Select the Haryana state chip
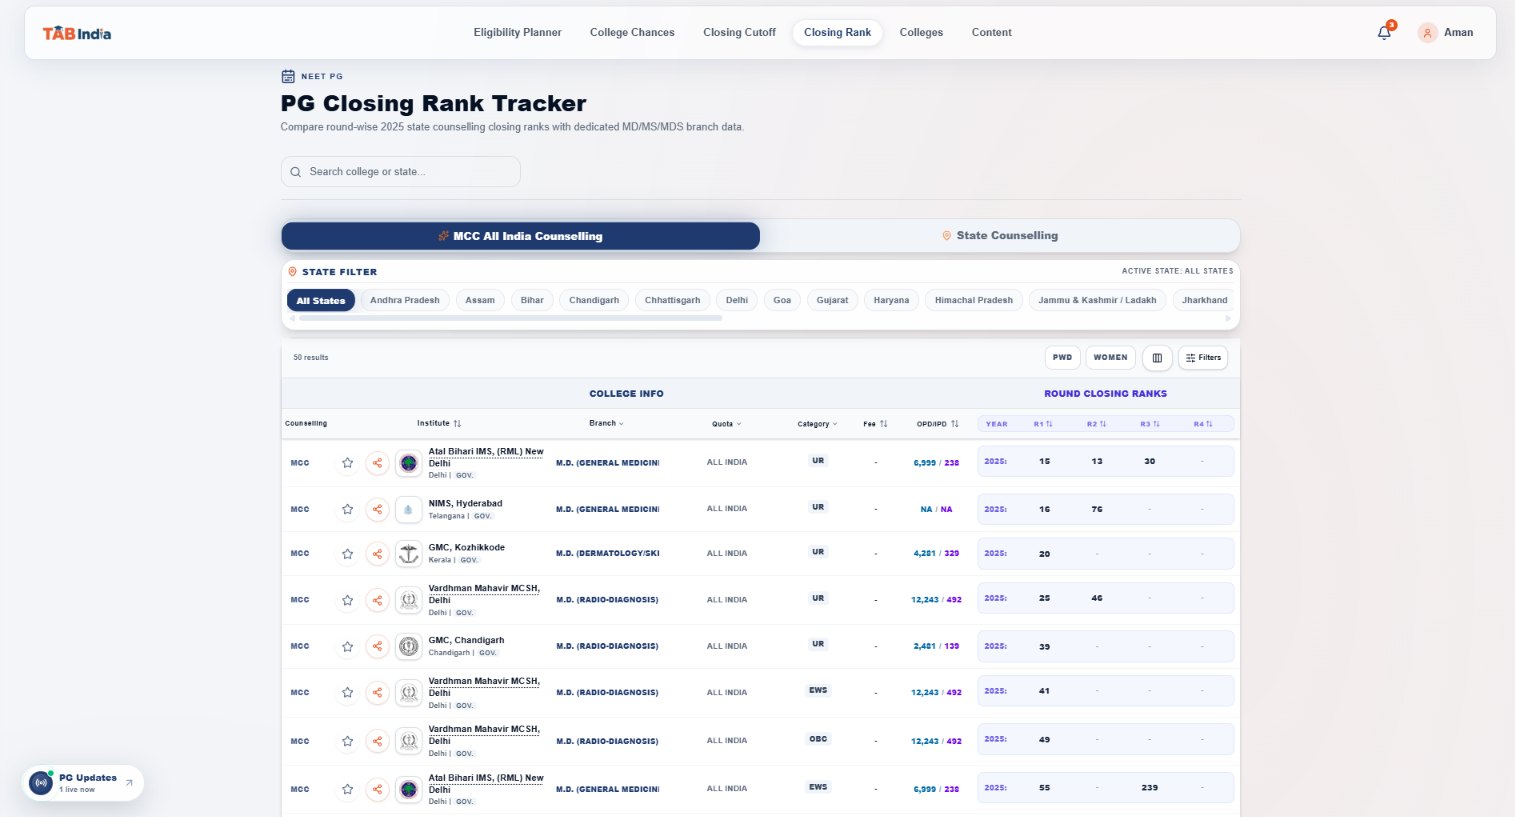Screen dimensions: 1515x817 pyautogui.click(x=891, y=300)
